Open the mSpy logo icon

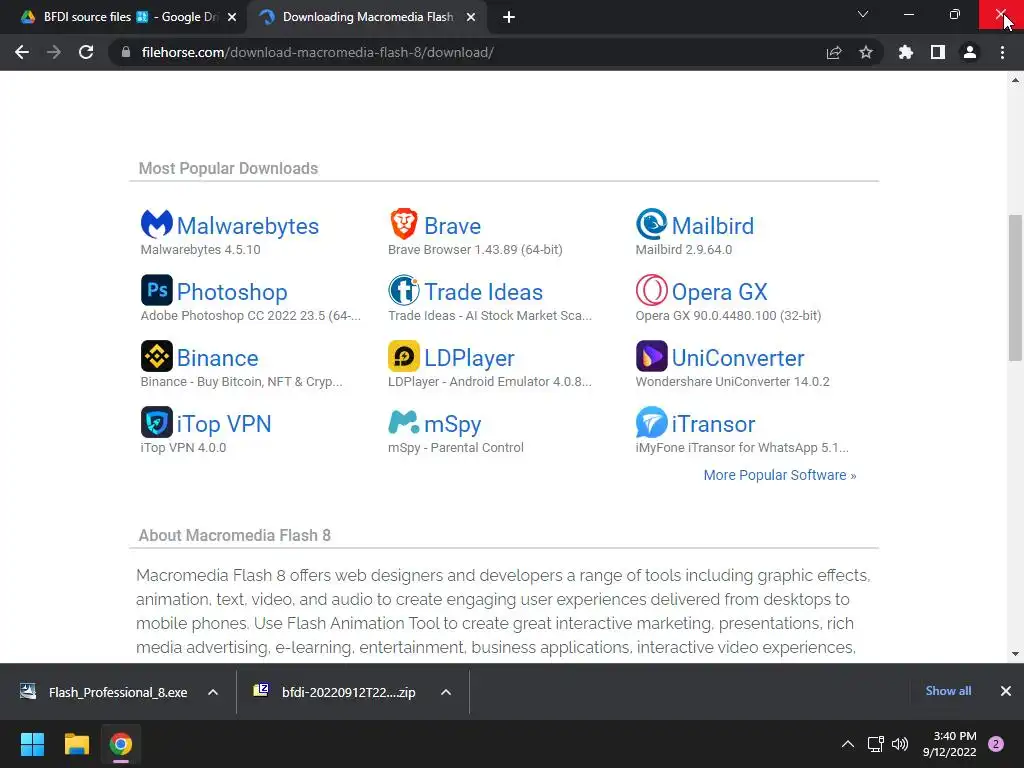point(404,422)
